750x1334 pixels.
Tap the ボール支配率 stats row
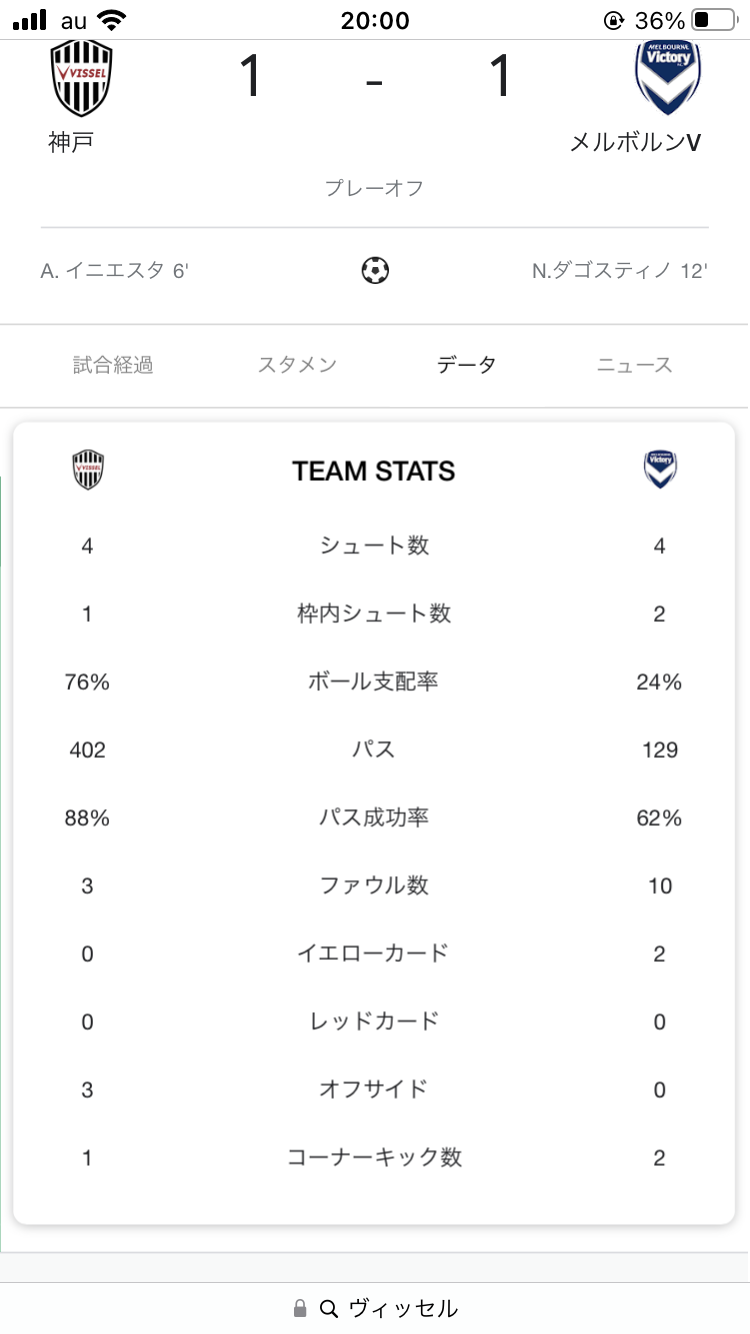[x=374, y=682]
